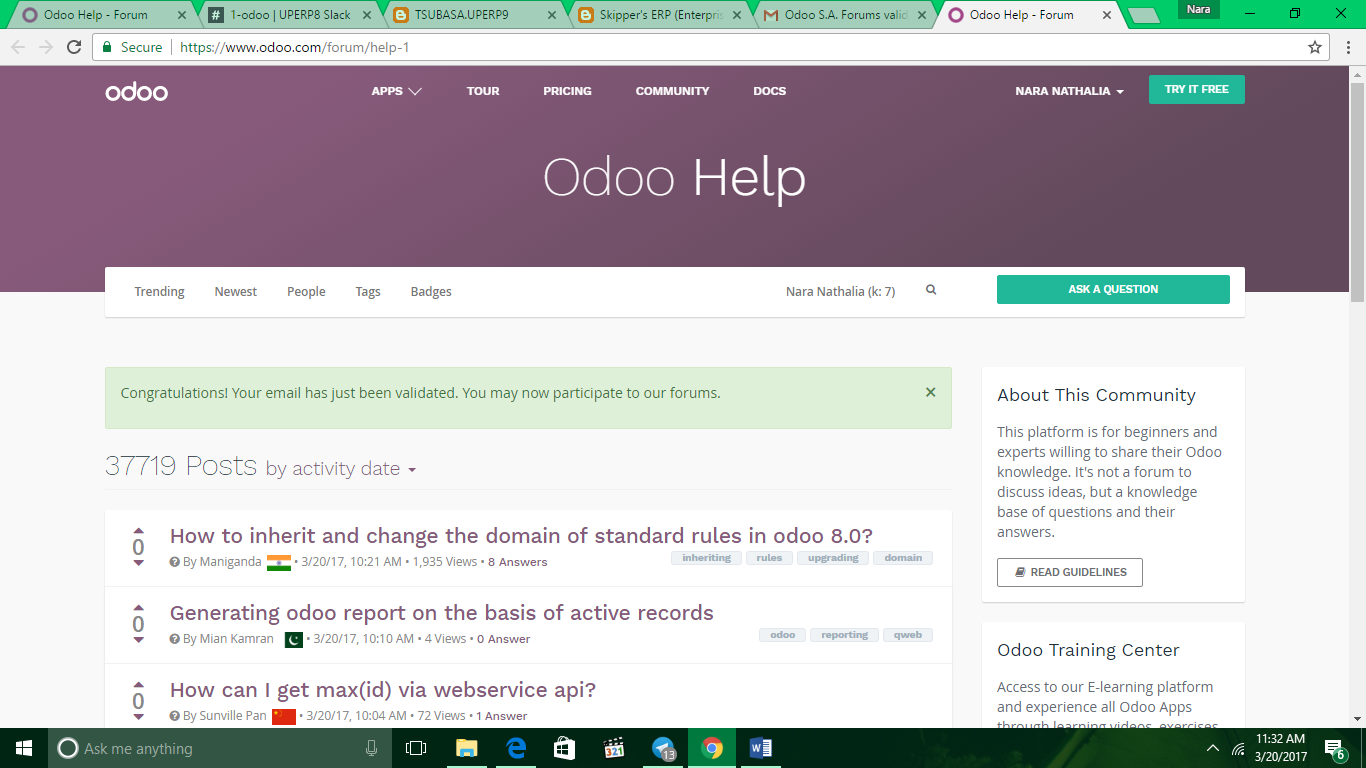
Task: Show hidden system tray icons chevron
Action: (x=1213, y=748)
